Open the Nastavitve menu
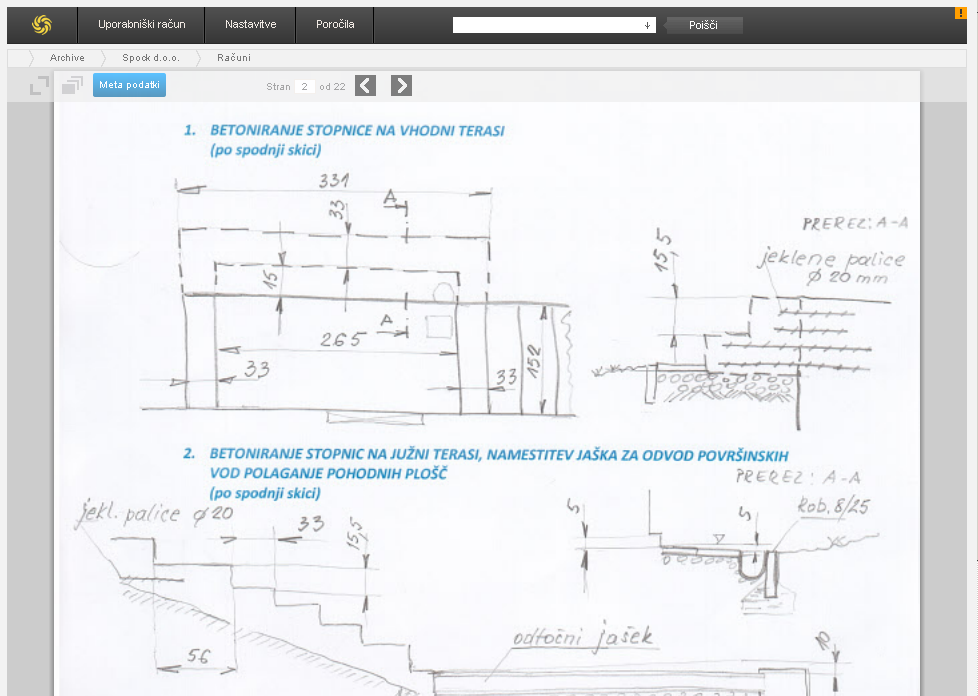The height and width of the screenshot is (696, 978). 251,25
